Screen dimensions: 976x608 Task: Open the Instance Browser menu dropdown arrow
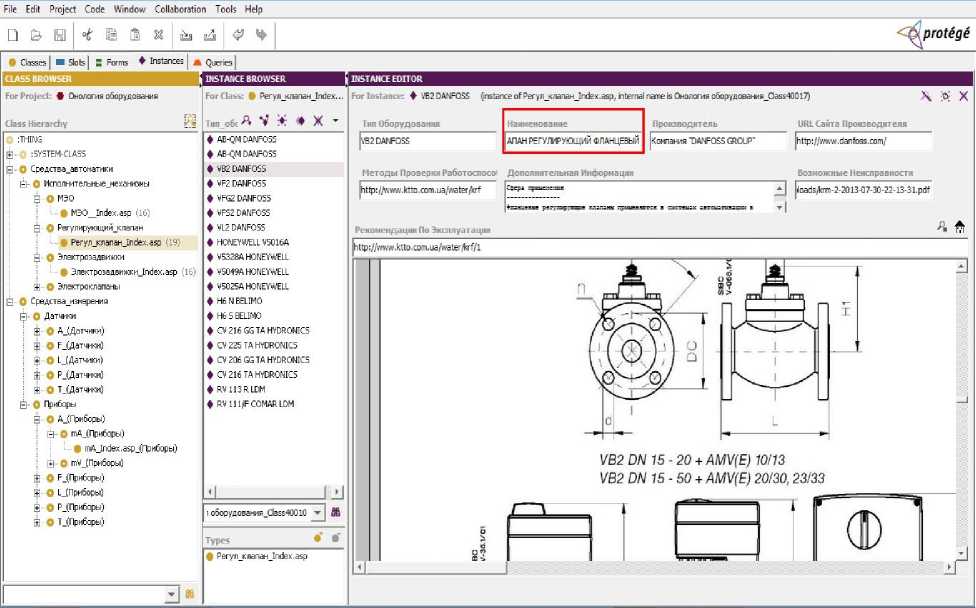click(x=336, y=121)
